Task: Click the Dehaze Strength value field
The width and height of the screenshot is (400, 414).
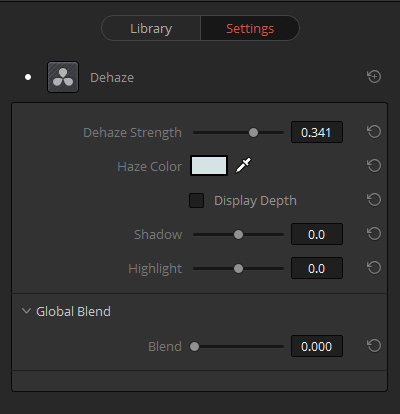Action: pyautogui.click(x=317, y=132)
